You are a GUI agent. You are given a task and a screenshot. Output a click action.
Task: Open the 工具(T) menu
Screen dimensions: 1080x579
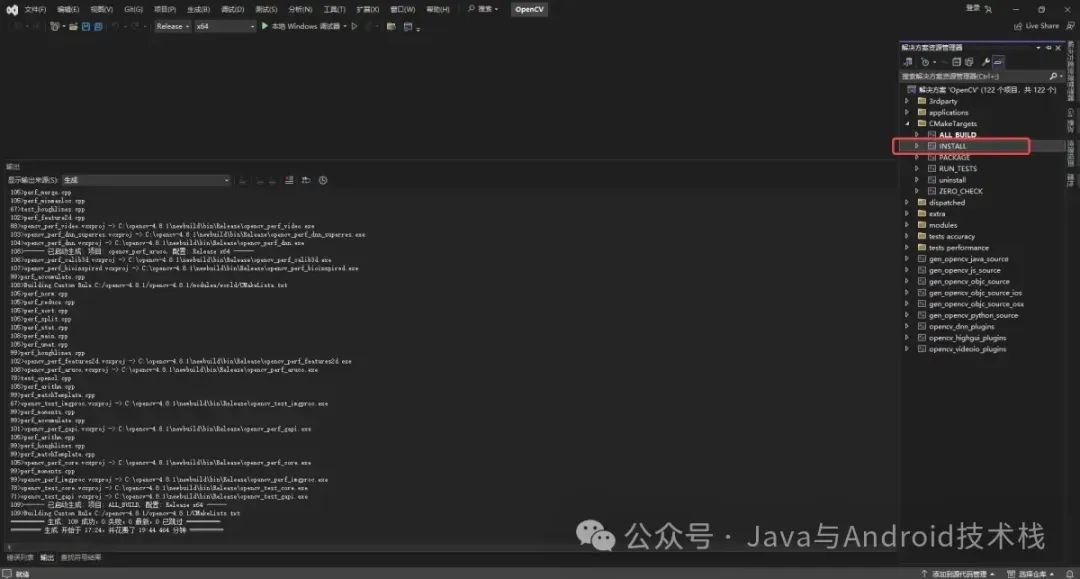coord(335,10)
